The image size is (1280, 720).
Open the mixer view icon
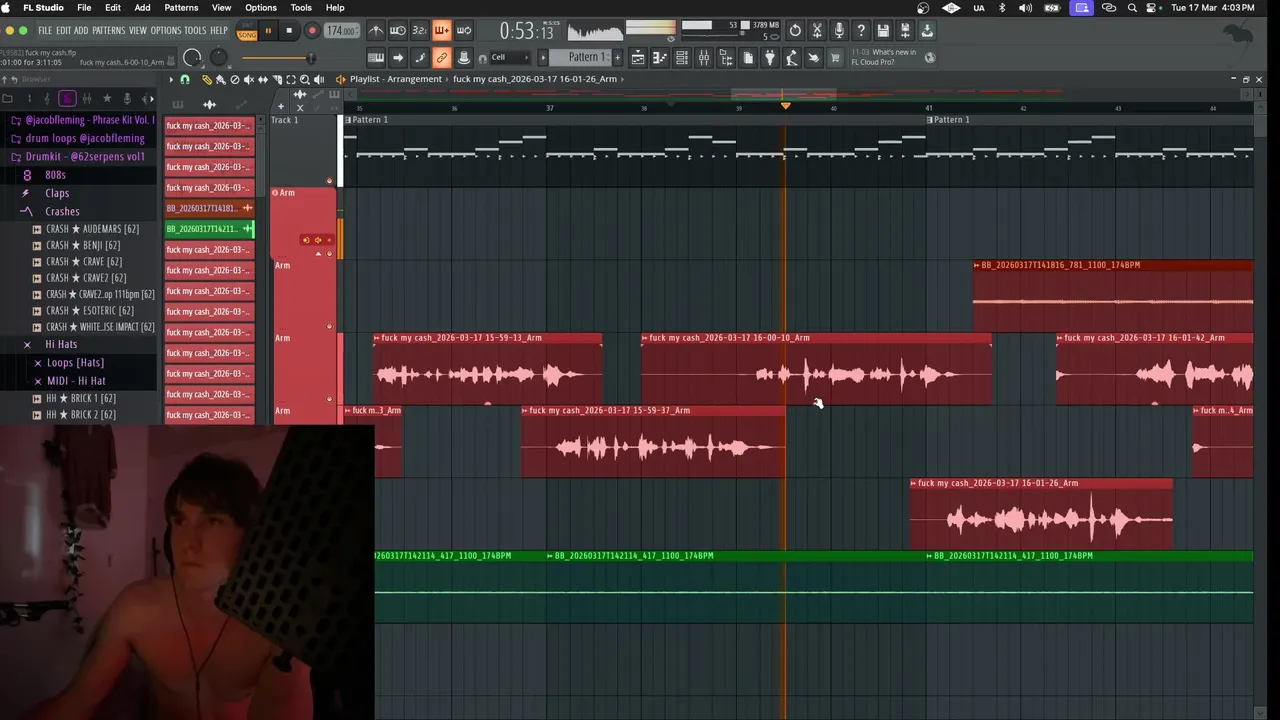click(704, 58)
